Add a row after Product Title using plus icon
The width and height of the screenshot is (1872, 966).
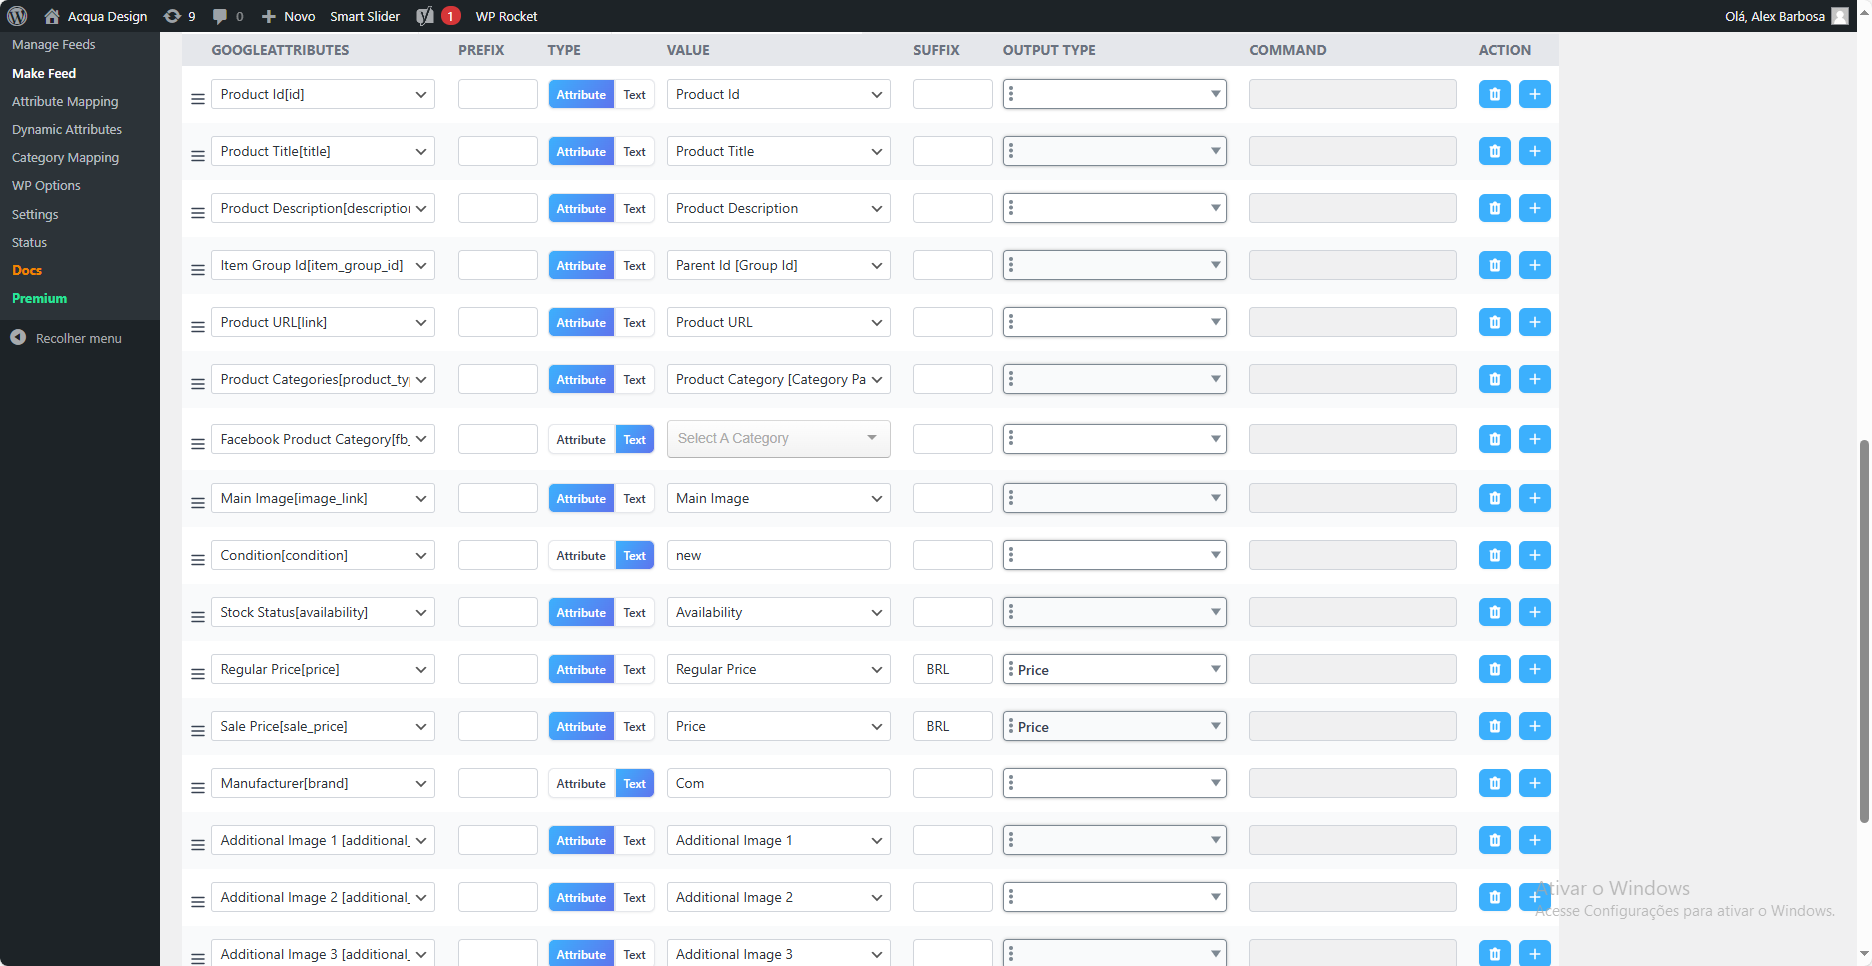pyautogui.click(x=1534, y=151)
